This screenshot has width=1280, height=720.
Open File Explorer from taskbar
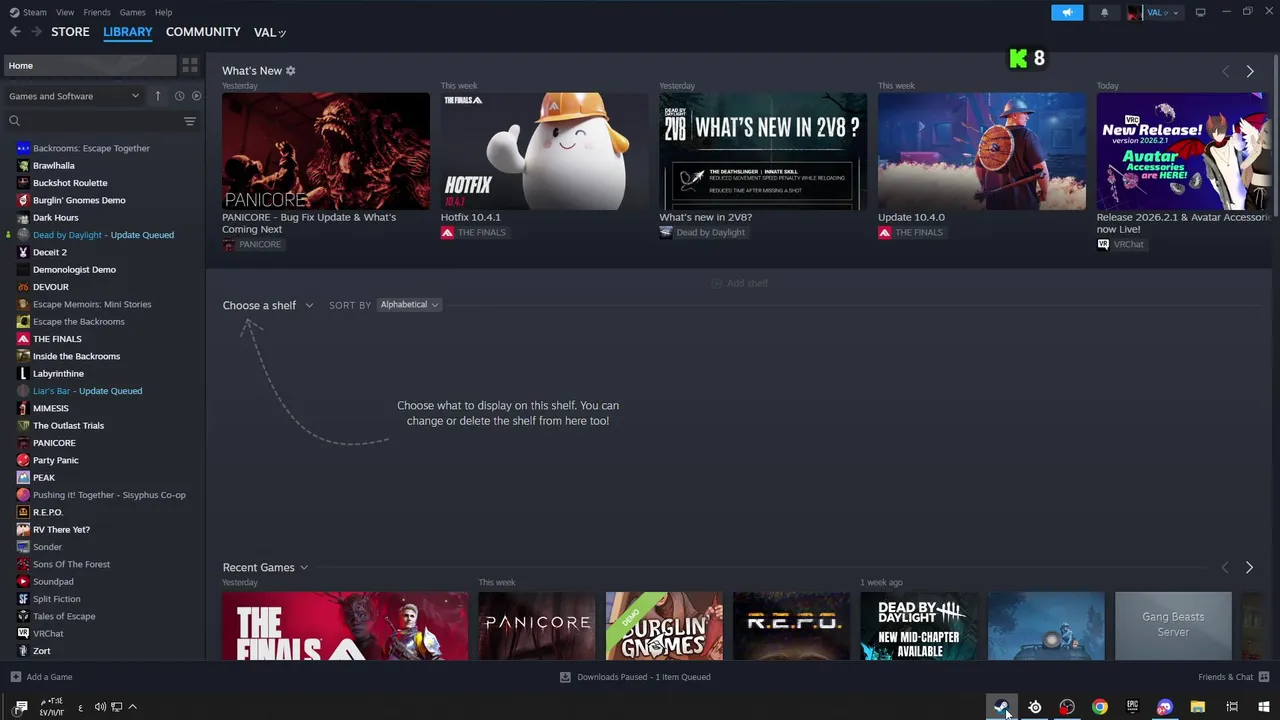[1197, 707]
